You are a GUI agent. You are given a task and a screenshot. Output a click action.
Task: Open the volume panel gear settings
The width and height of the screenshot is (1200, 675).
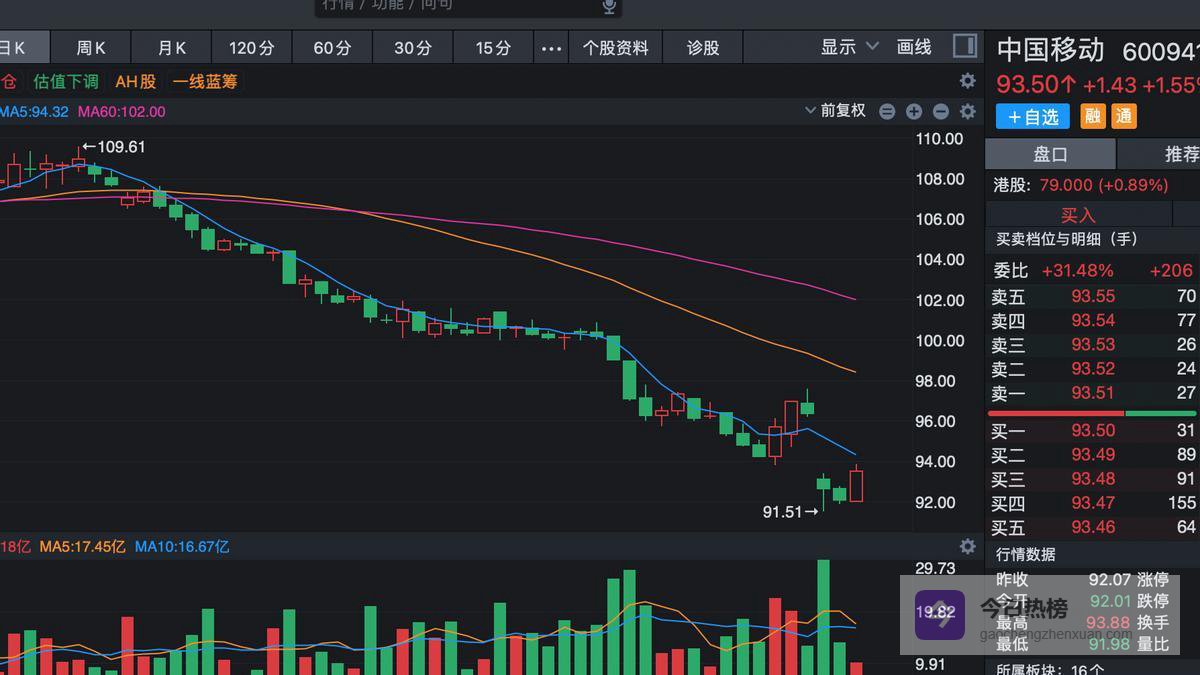(967, 546)
